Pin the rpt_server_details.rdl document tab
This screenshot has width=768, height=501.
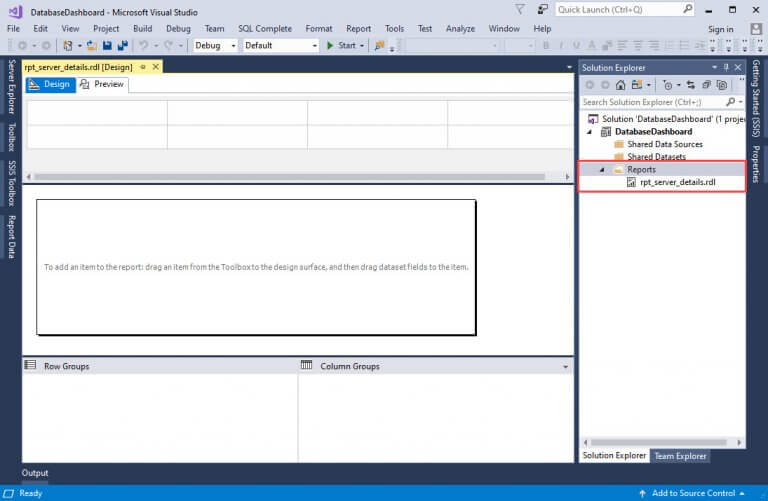pos(143,67)
